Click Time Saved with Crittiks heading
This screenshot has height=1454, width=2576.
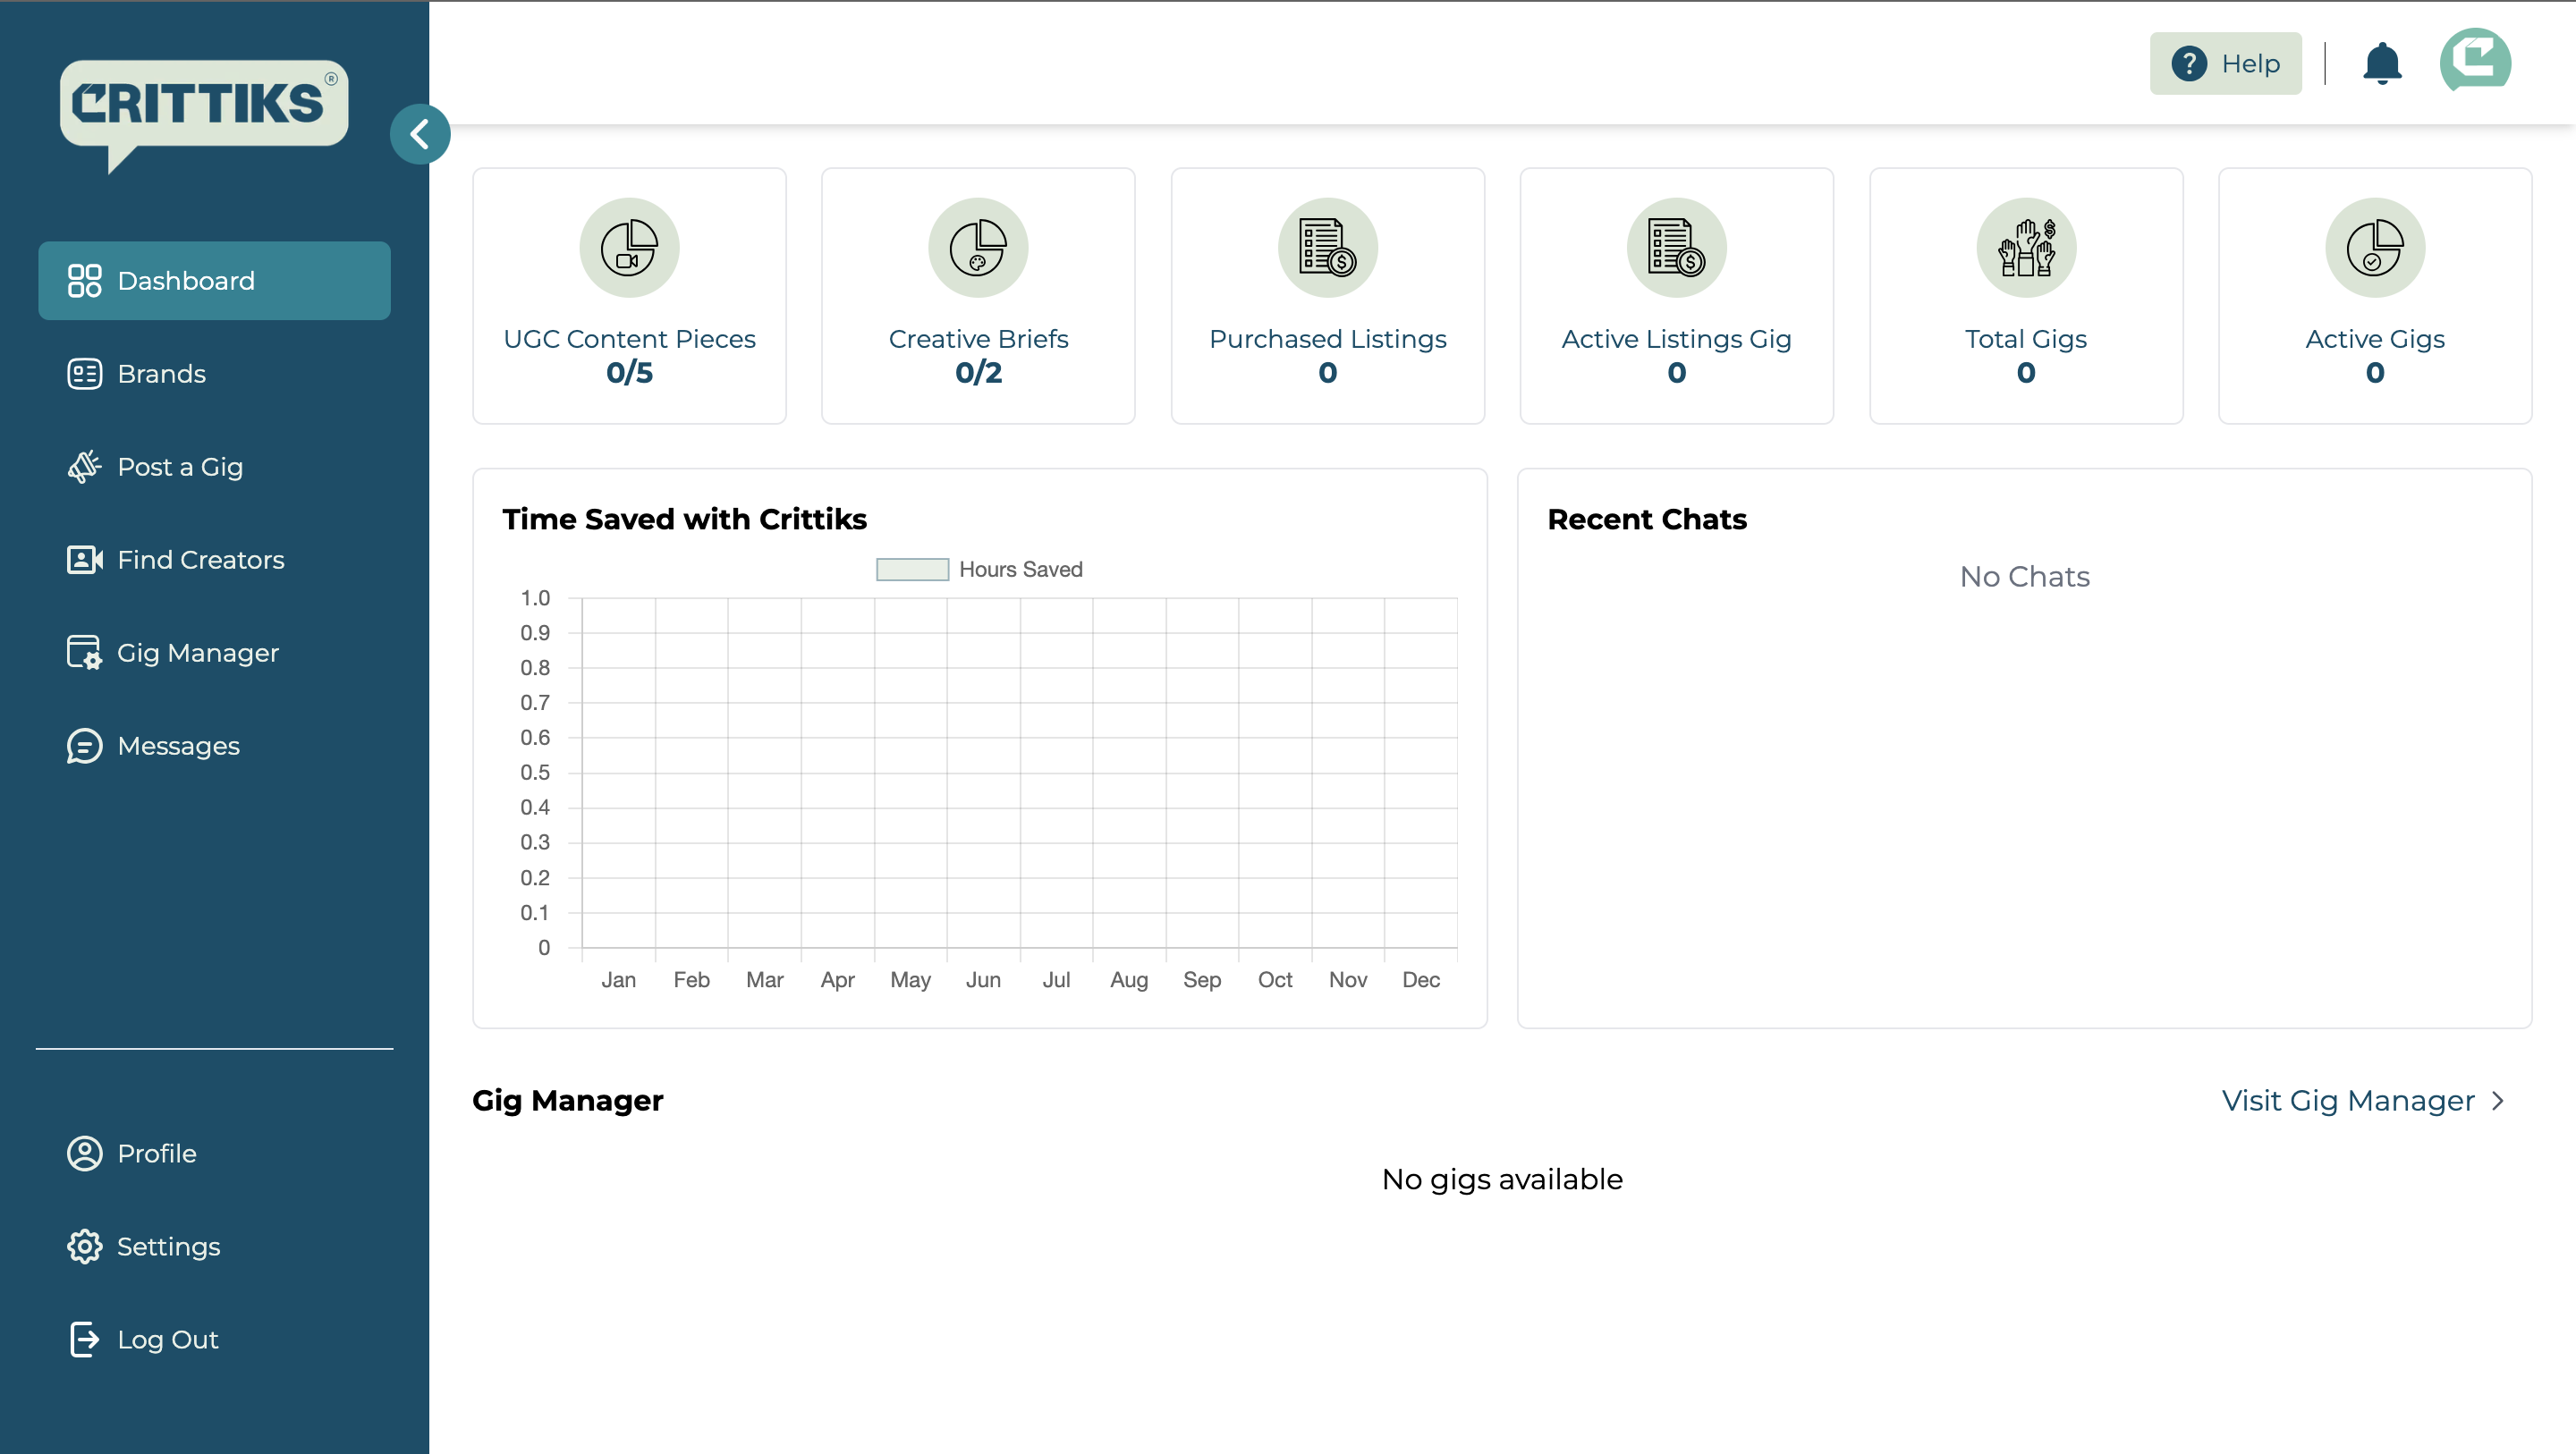(685, 520)
